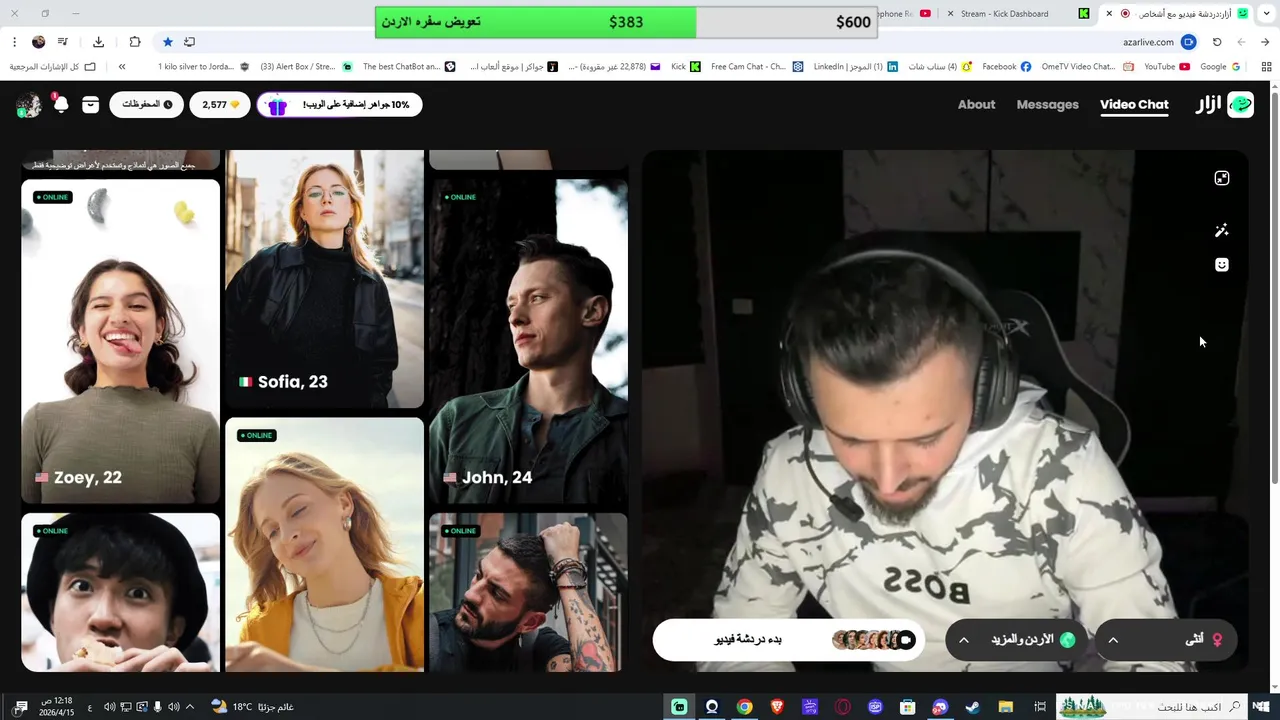Image resolution: width=1280 pixels, height=720 pixels.
Task: Open Opera from the taskbar
Action: (x=842, y=707)
